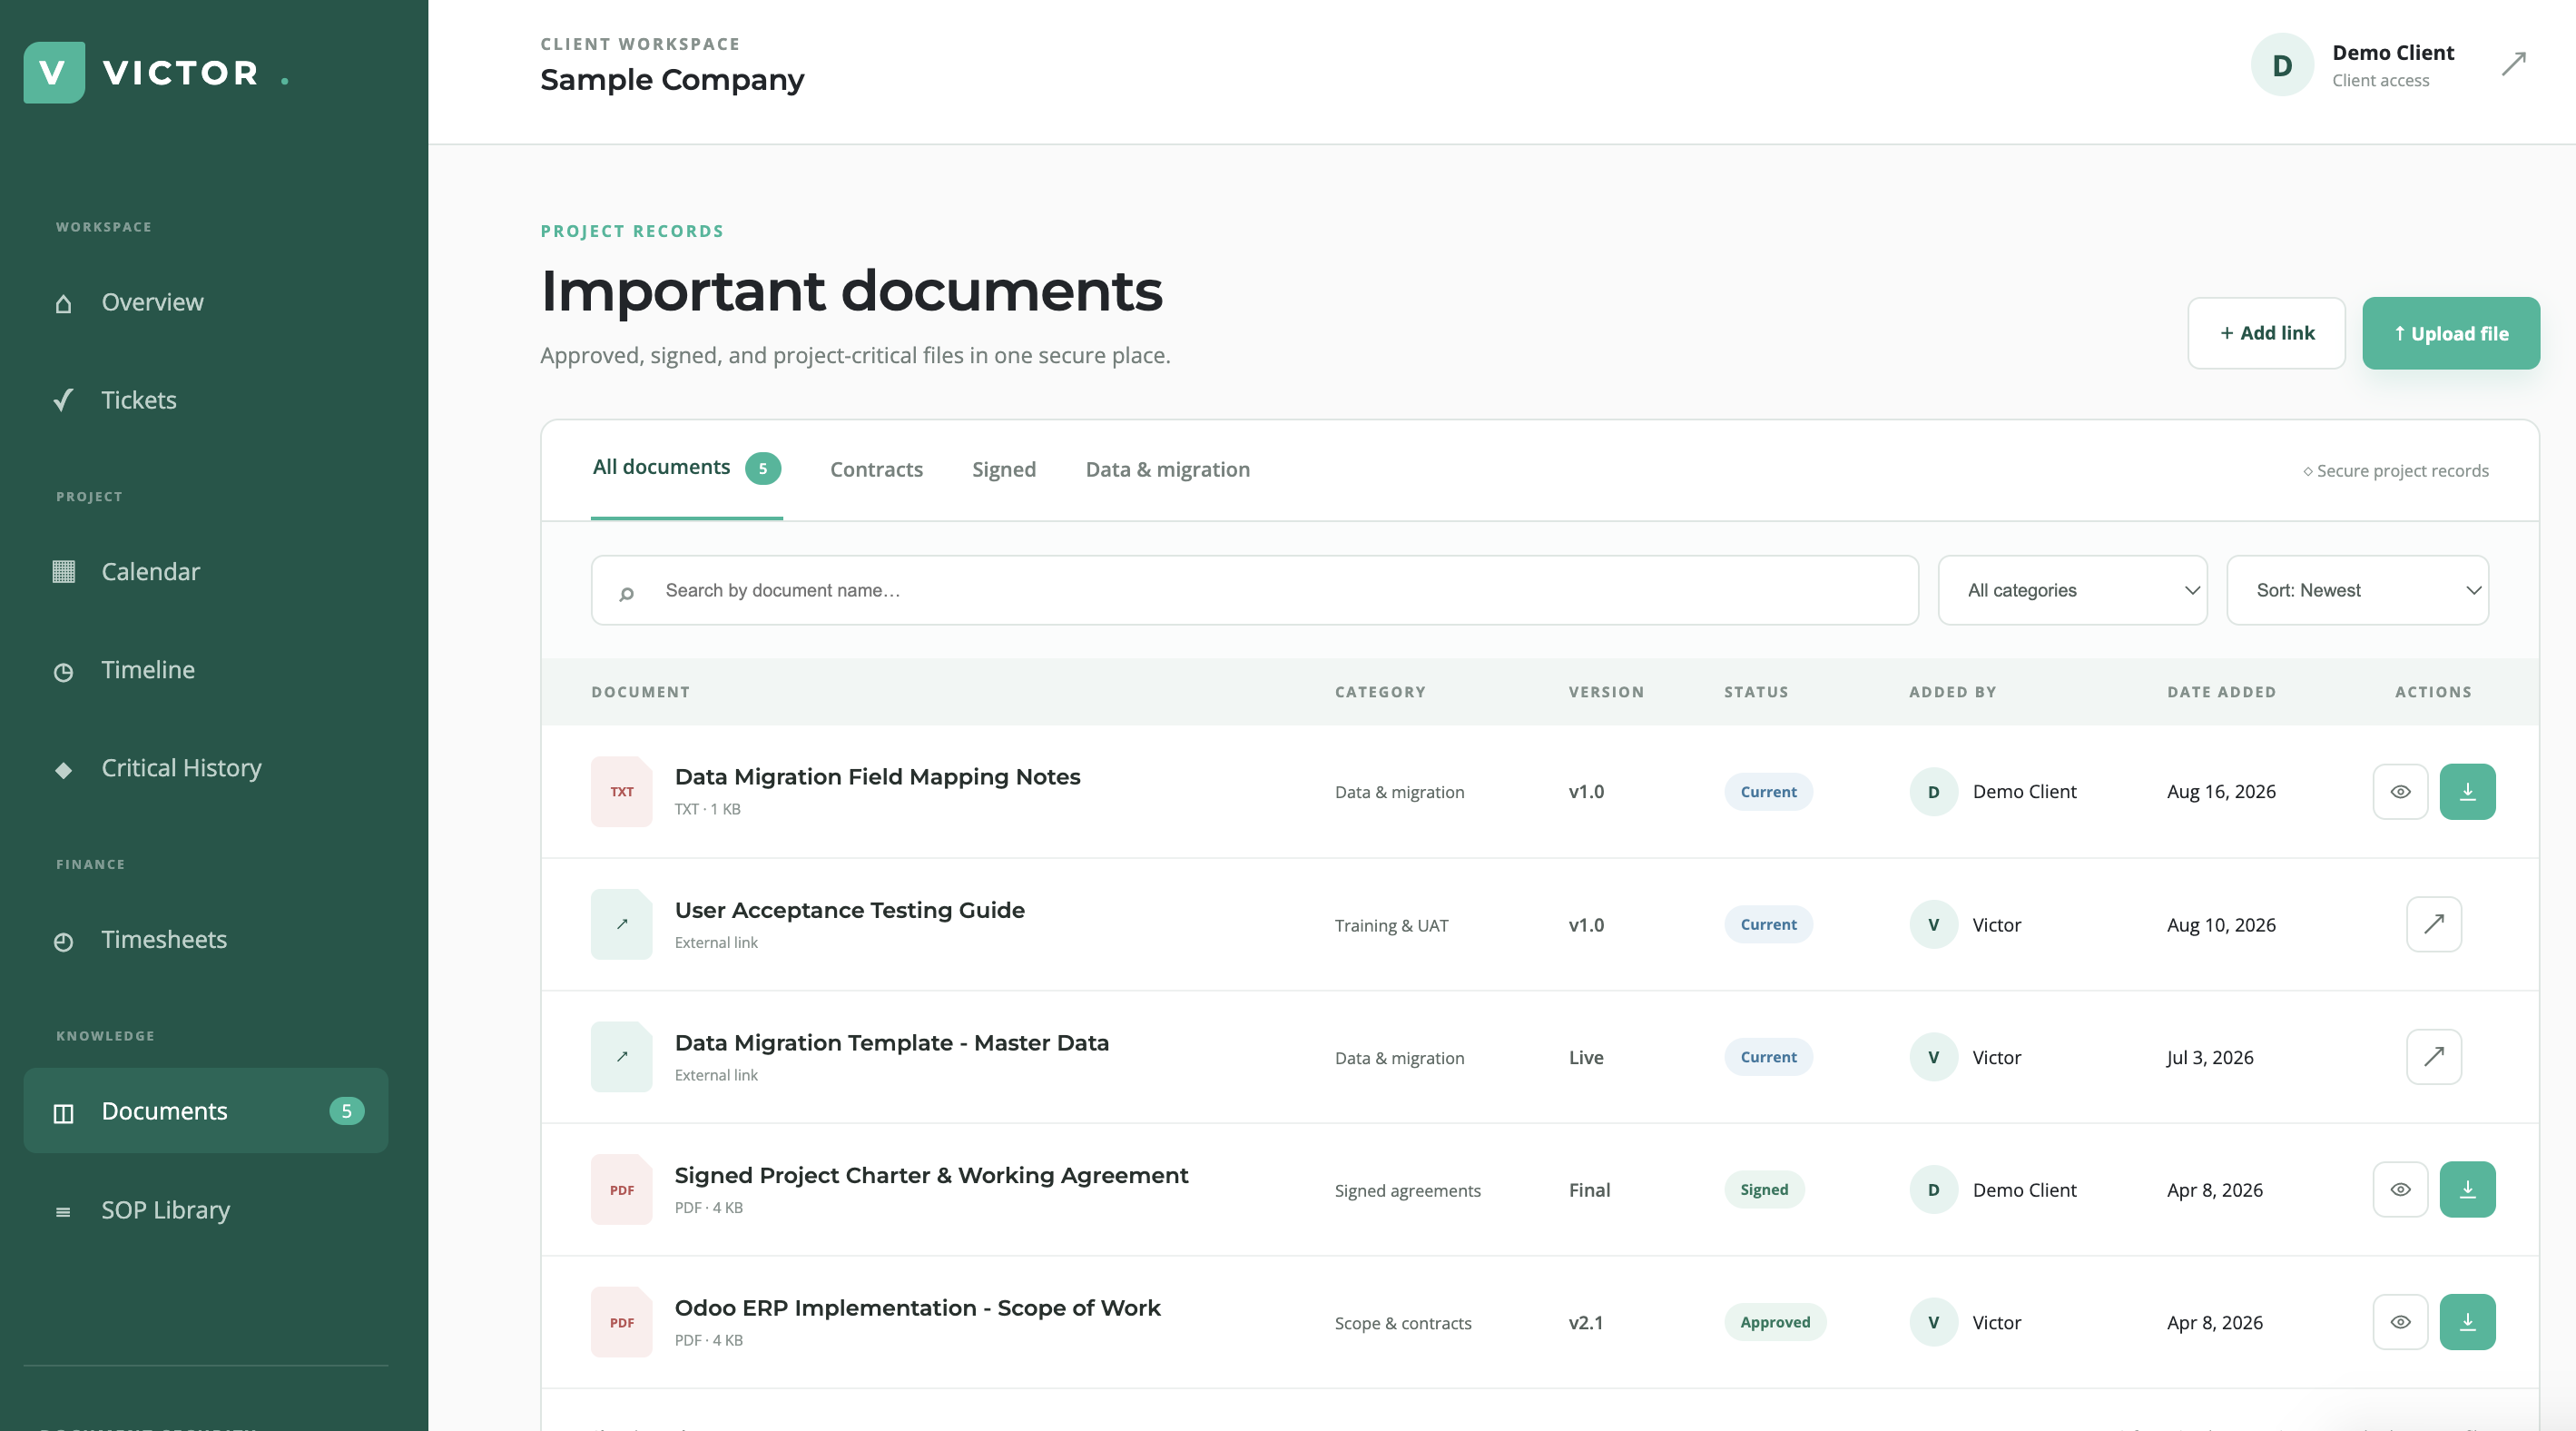Click link file icon of Data Migration Template

click(x=621, y=1057)
